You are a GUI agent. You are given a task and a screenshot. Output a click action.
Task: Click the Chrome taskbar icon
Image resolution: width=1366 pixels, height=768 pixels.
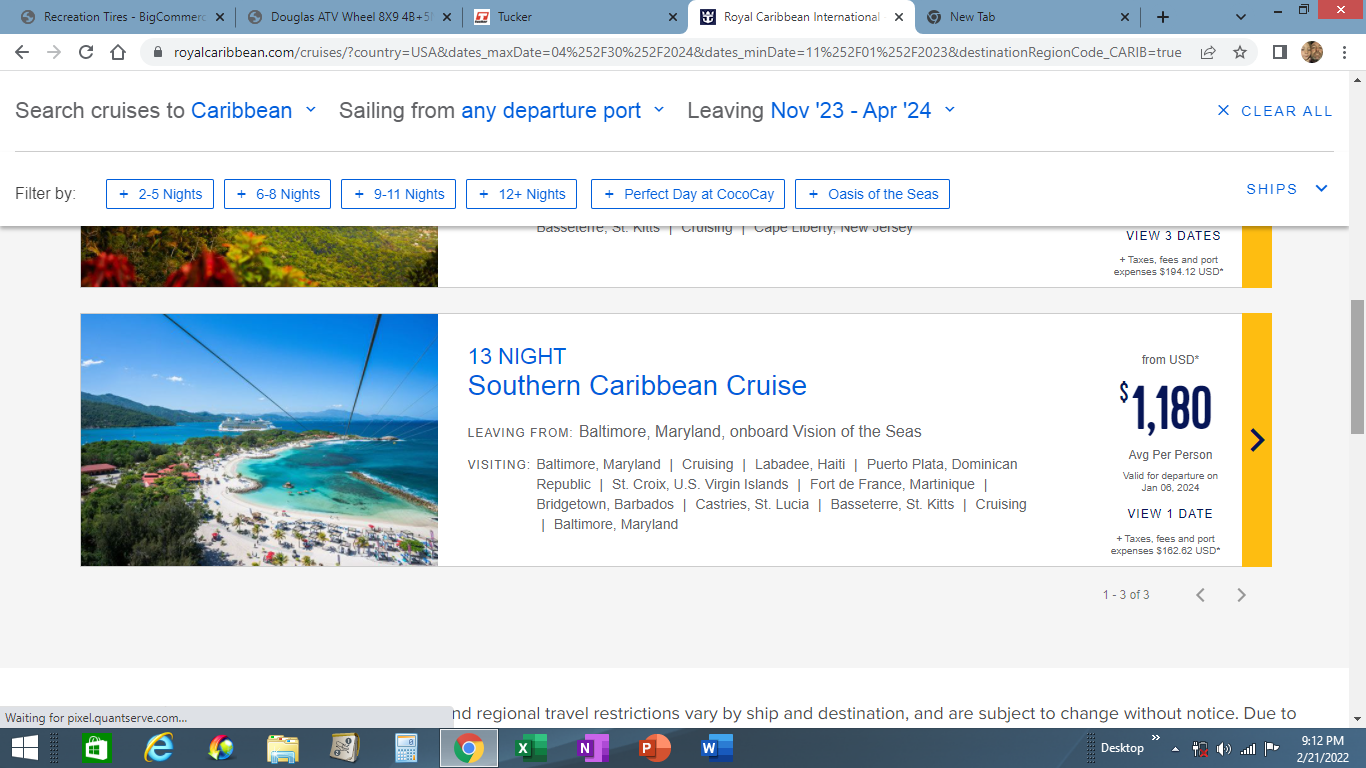coord(468,748)
